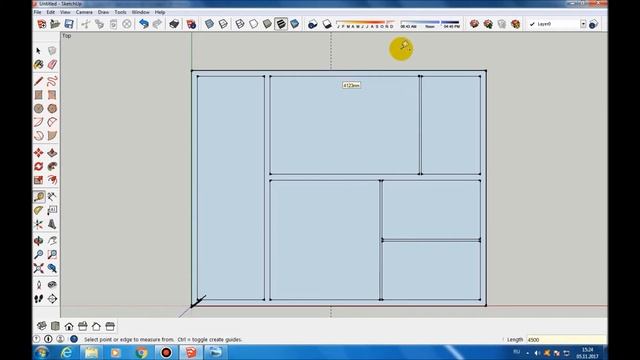Activate the Axes tool

pyautogui.click(x=38, y=224)
